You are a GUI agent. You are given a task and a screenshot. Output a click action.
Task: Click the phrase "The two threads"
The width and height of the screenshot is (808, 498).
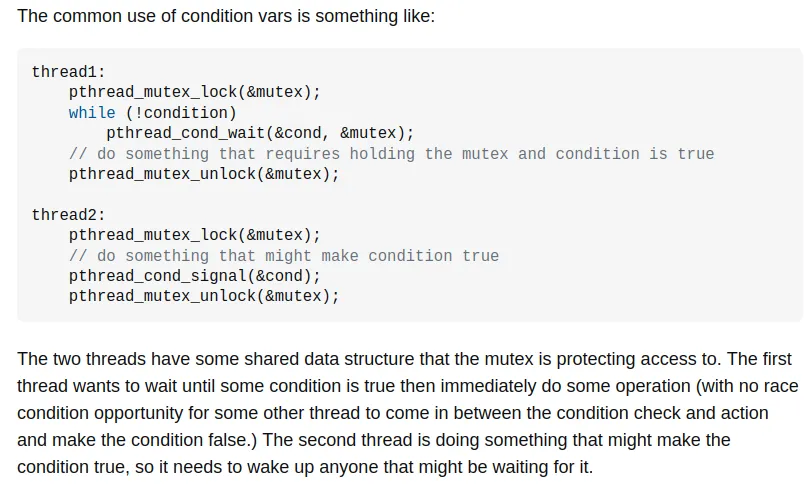(78, 359)
